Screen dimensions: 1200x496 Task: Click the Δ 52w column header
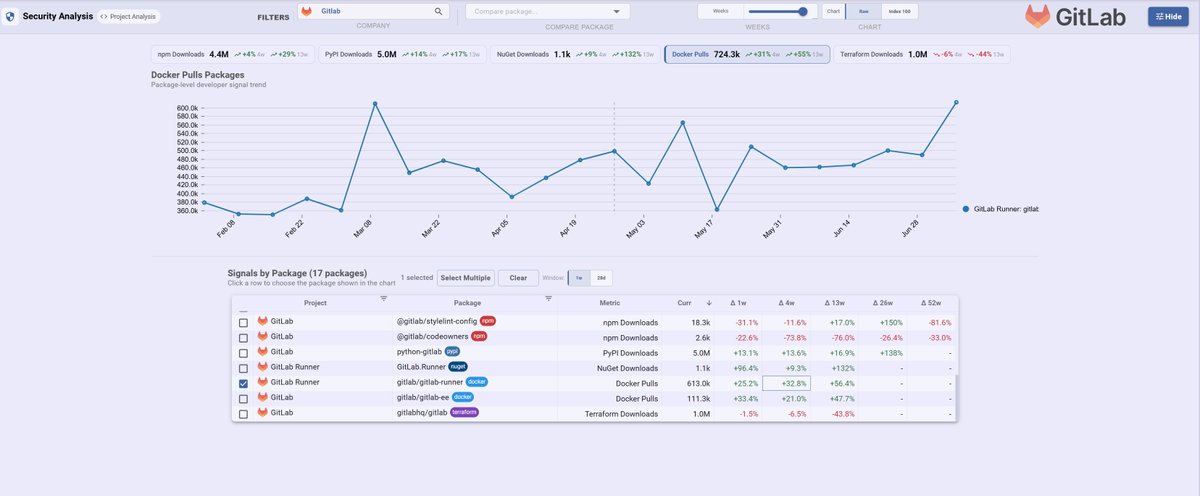pyautogui.click(x=931, y=302)
